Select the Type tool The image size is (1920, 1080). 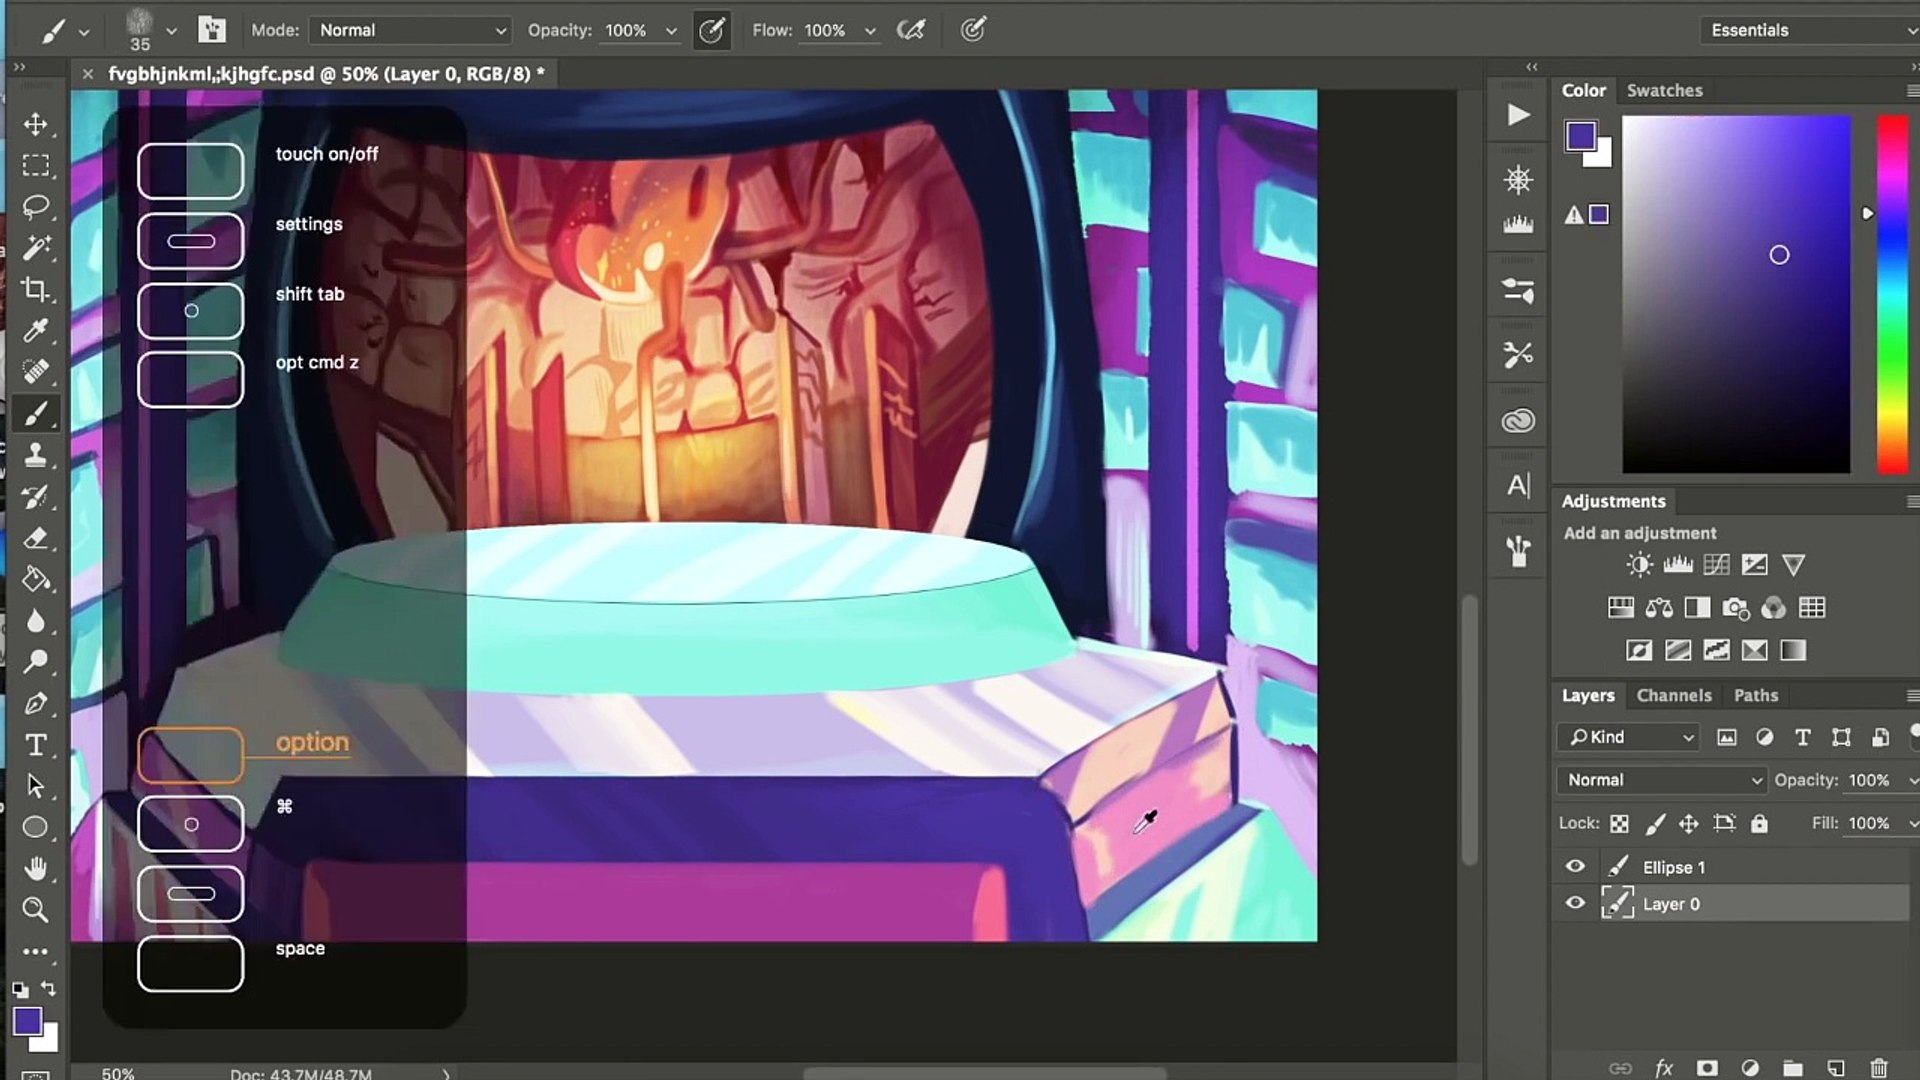coord(36,745)
